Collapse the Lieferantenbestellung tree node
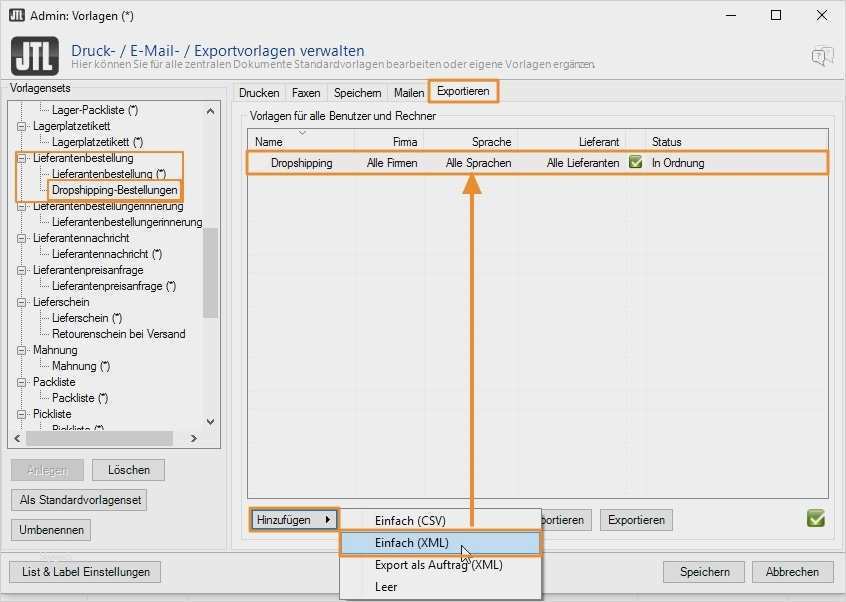 [x=22, y=158]
